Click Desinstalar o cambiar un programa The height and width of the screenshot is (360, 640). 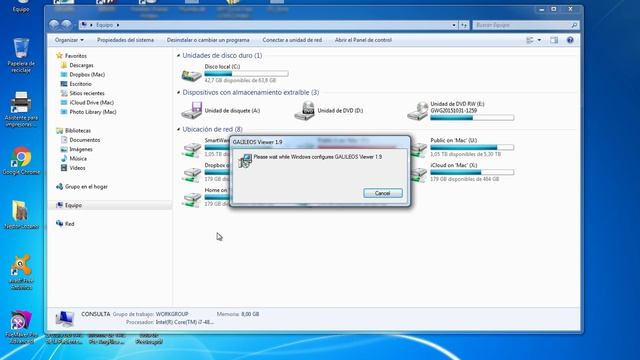208,40
